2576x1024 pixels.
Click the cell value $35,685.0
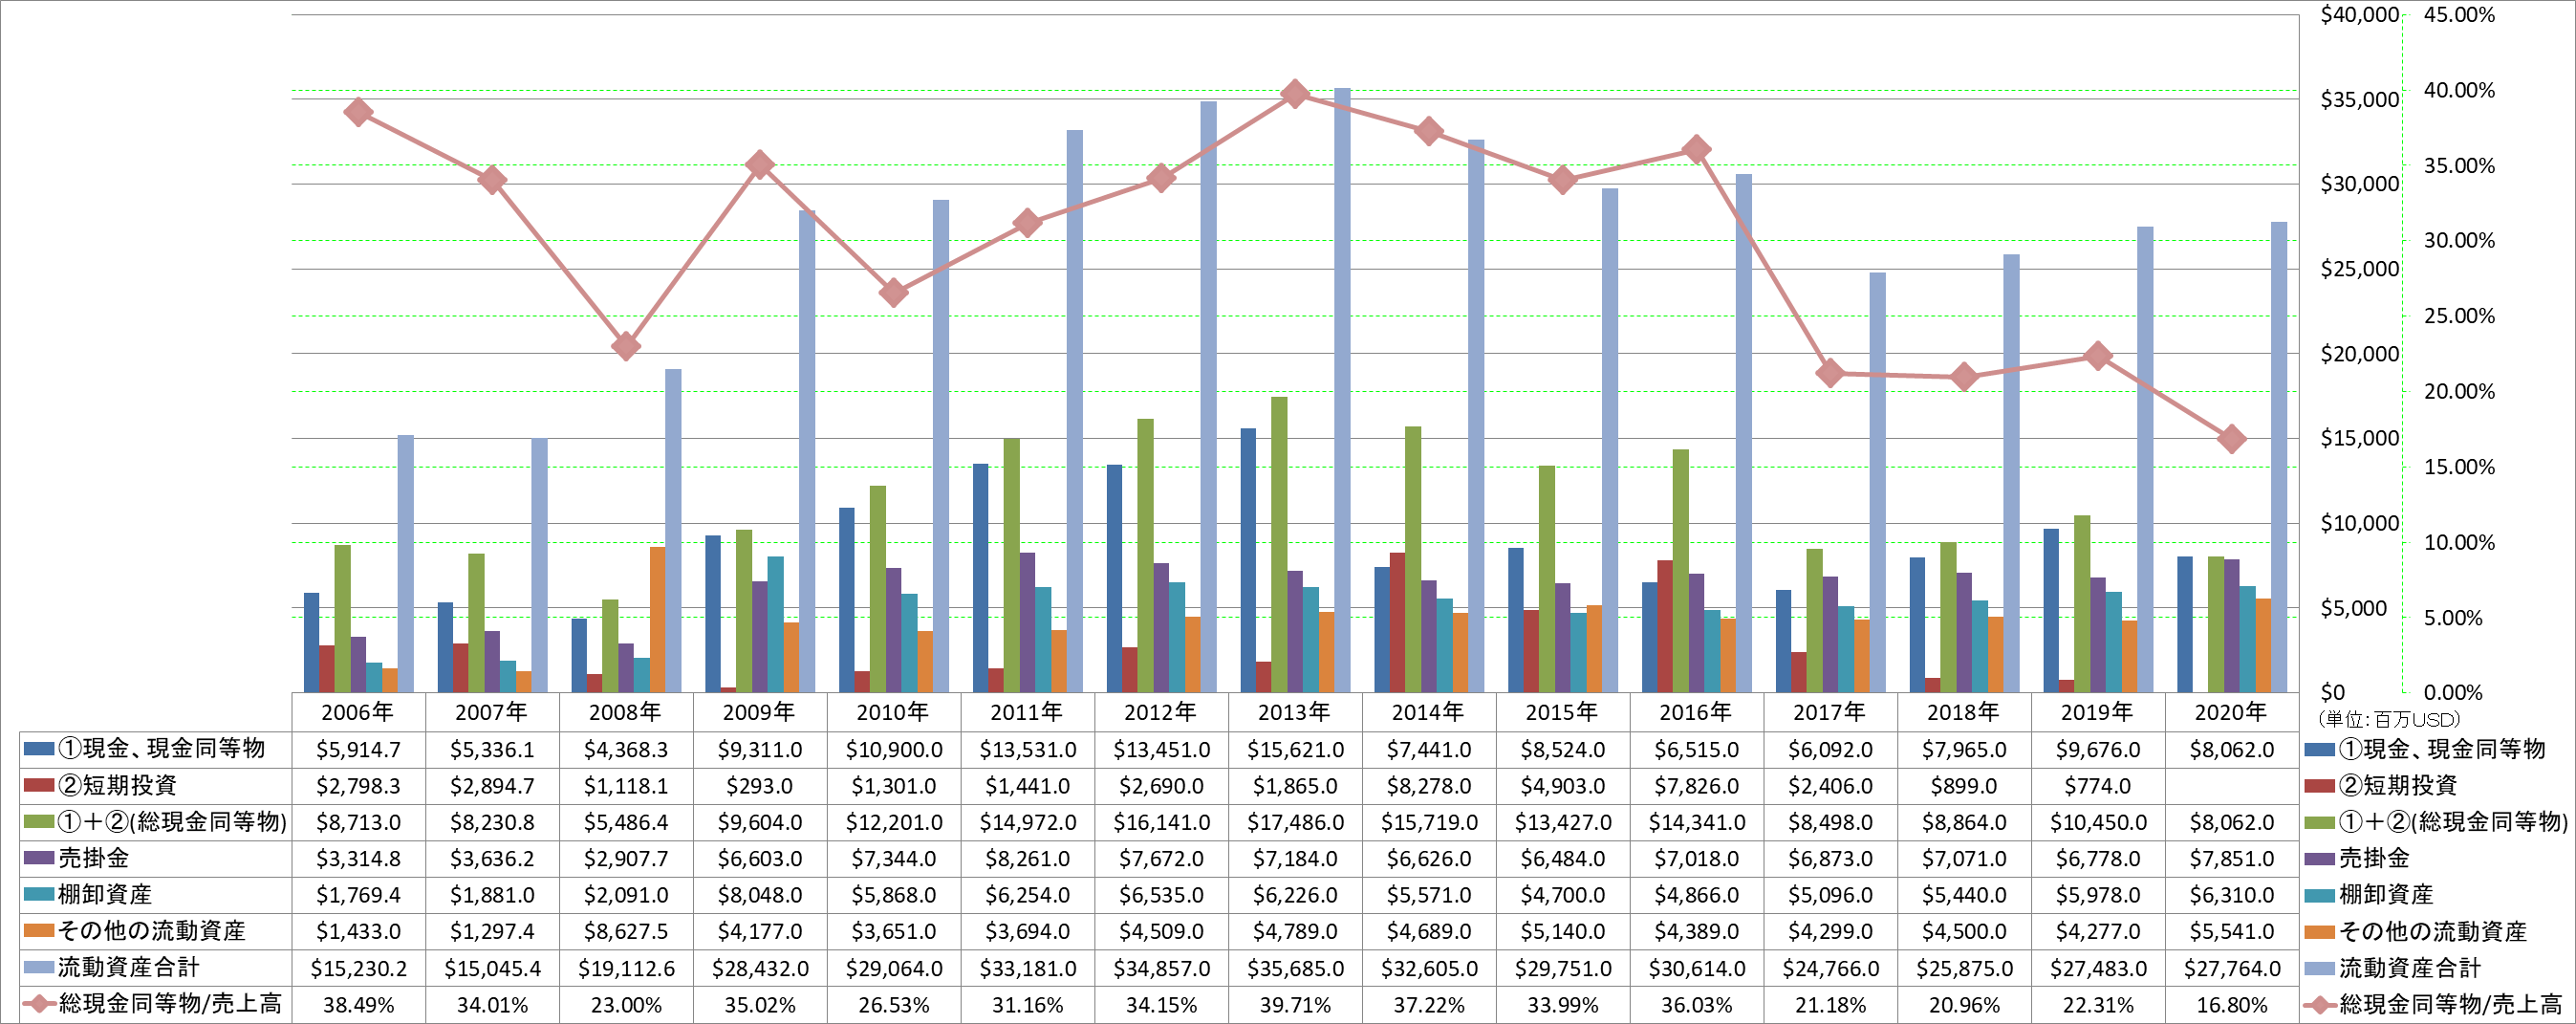1295,969
